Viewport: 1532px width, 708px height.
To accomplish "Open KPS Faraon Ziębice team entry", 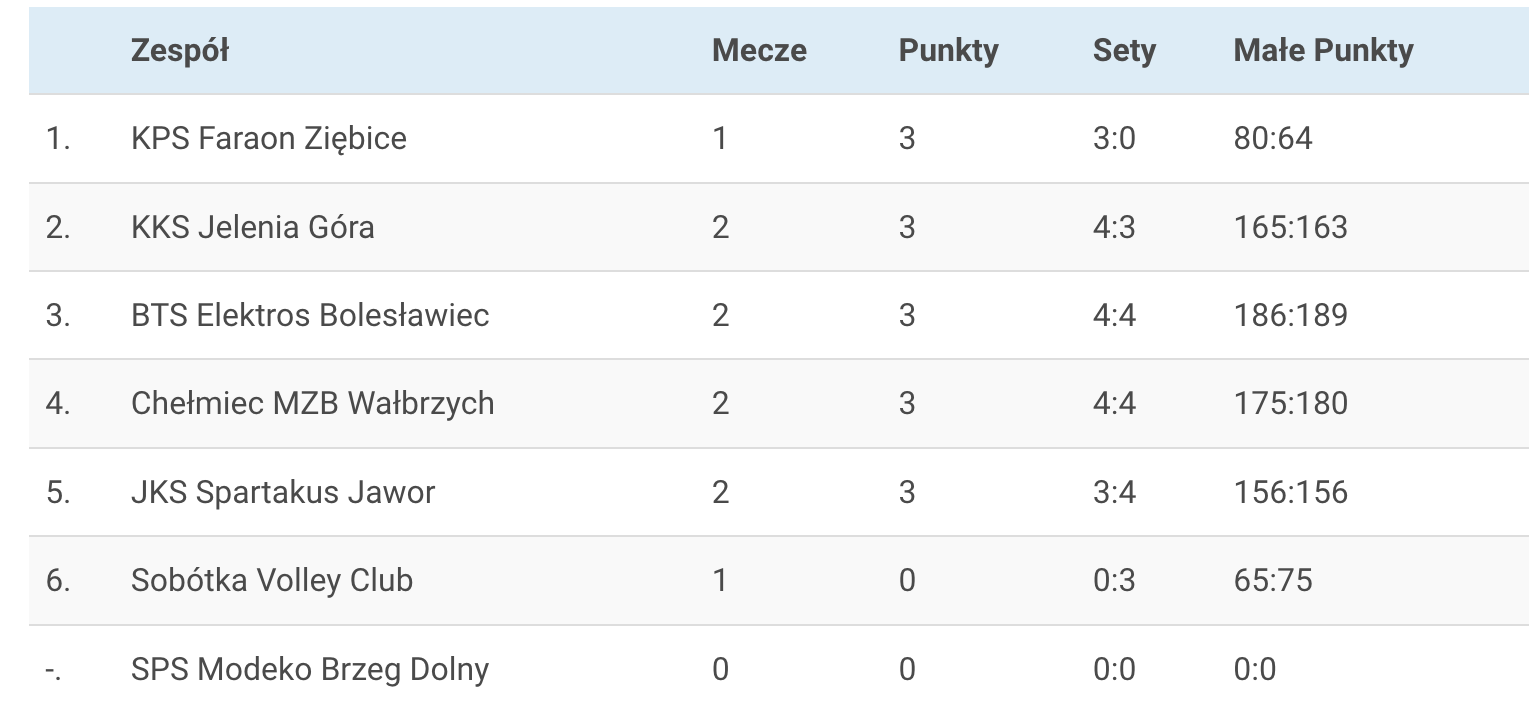I will 269,138.
